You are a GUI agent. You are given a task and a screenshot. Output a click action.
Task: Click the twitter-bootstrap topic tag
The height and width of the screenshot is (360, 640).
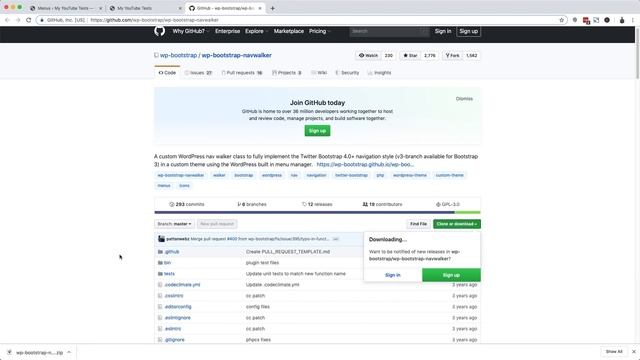(351, 175)
